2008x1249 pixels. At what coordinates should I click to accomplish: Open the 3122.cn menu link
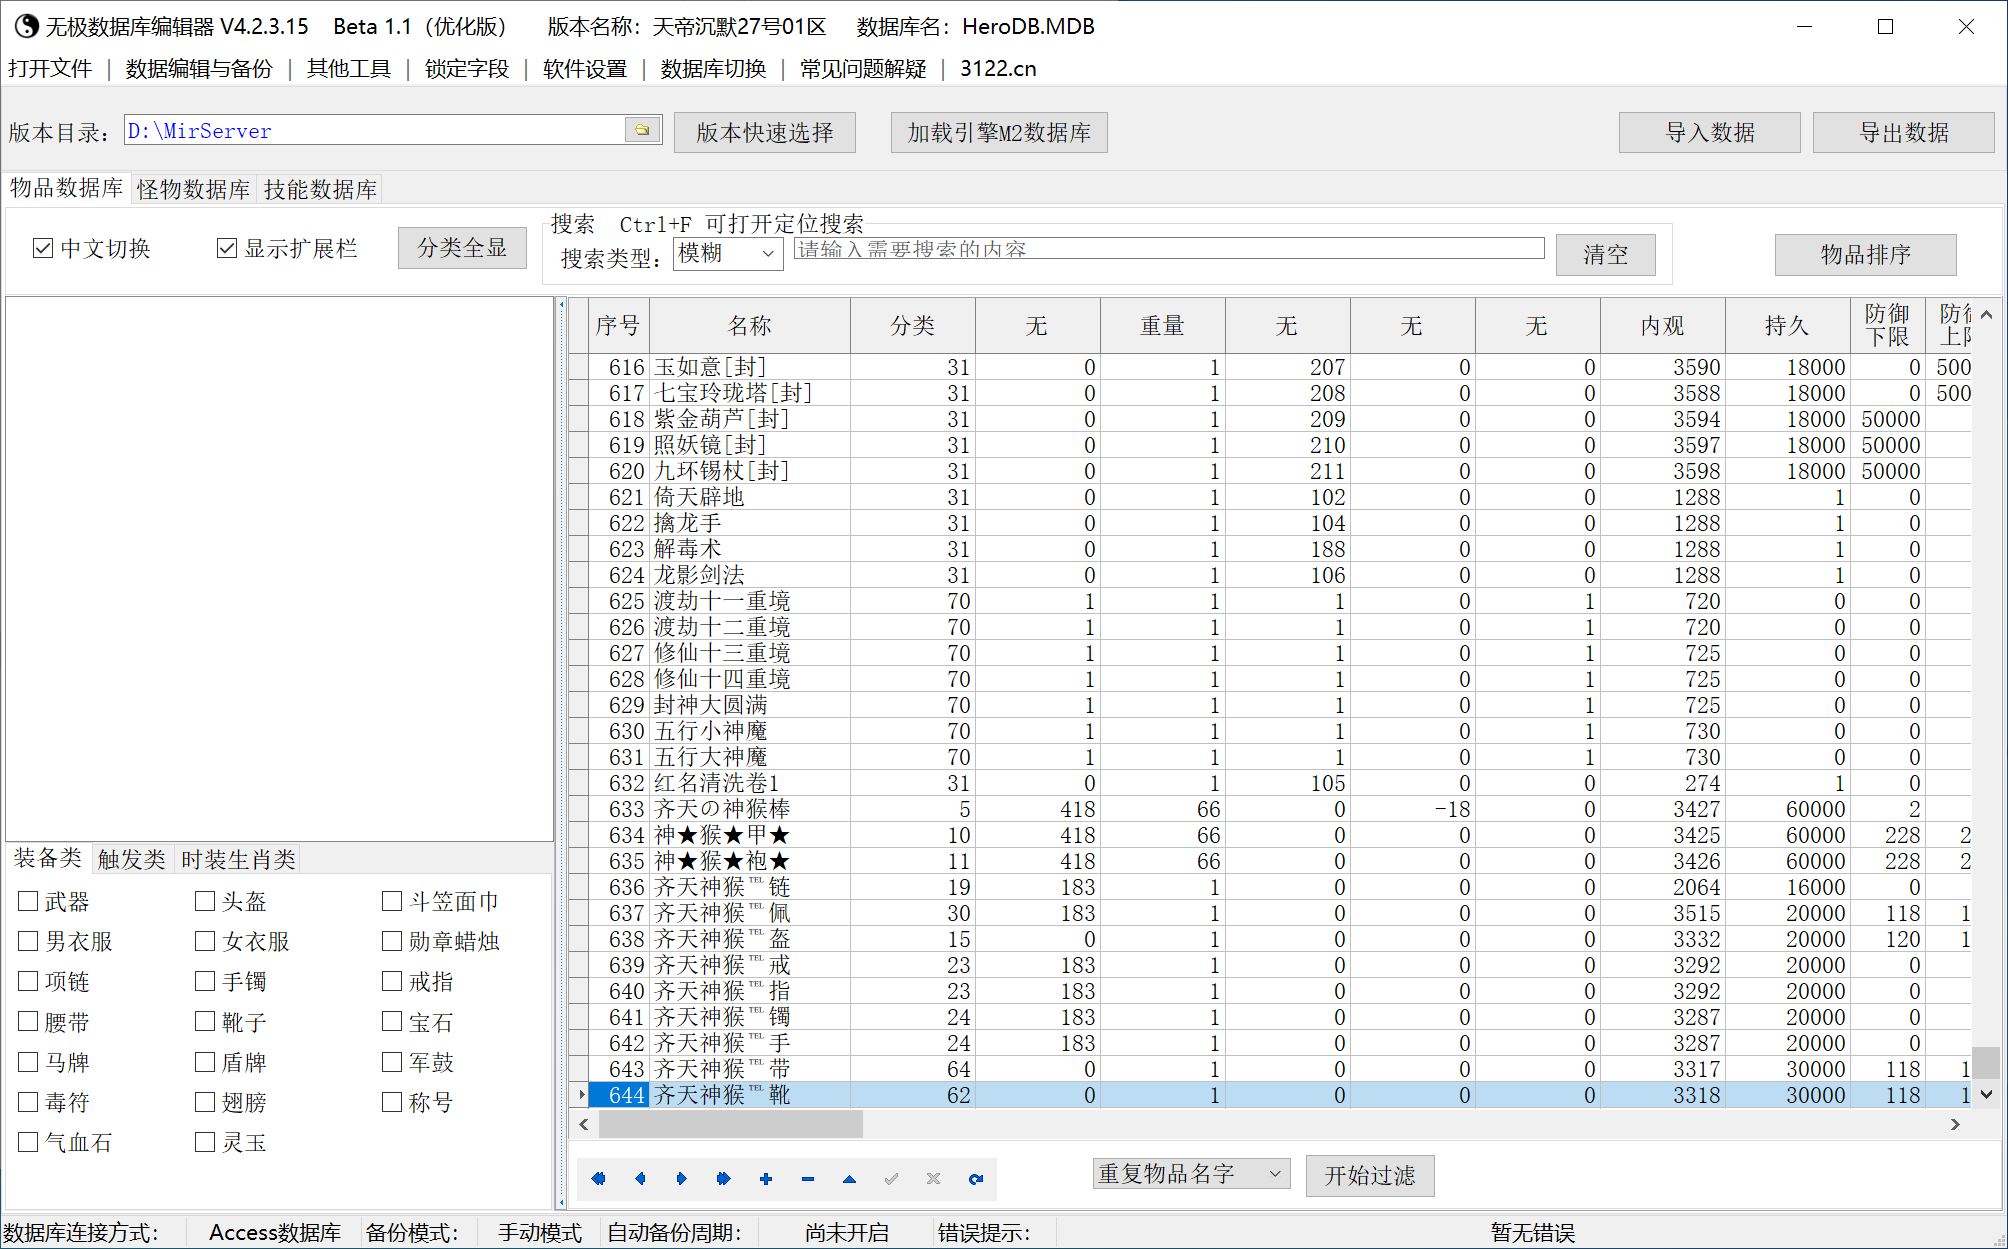point(998,68)
